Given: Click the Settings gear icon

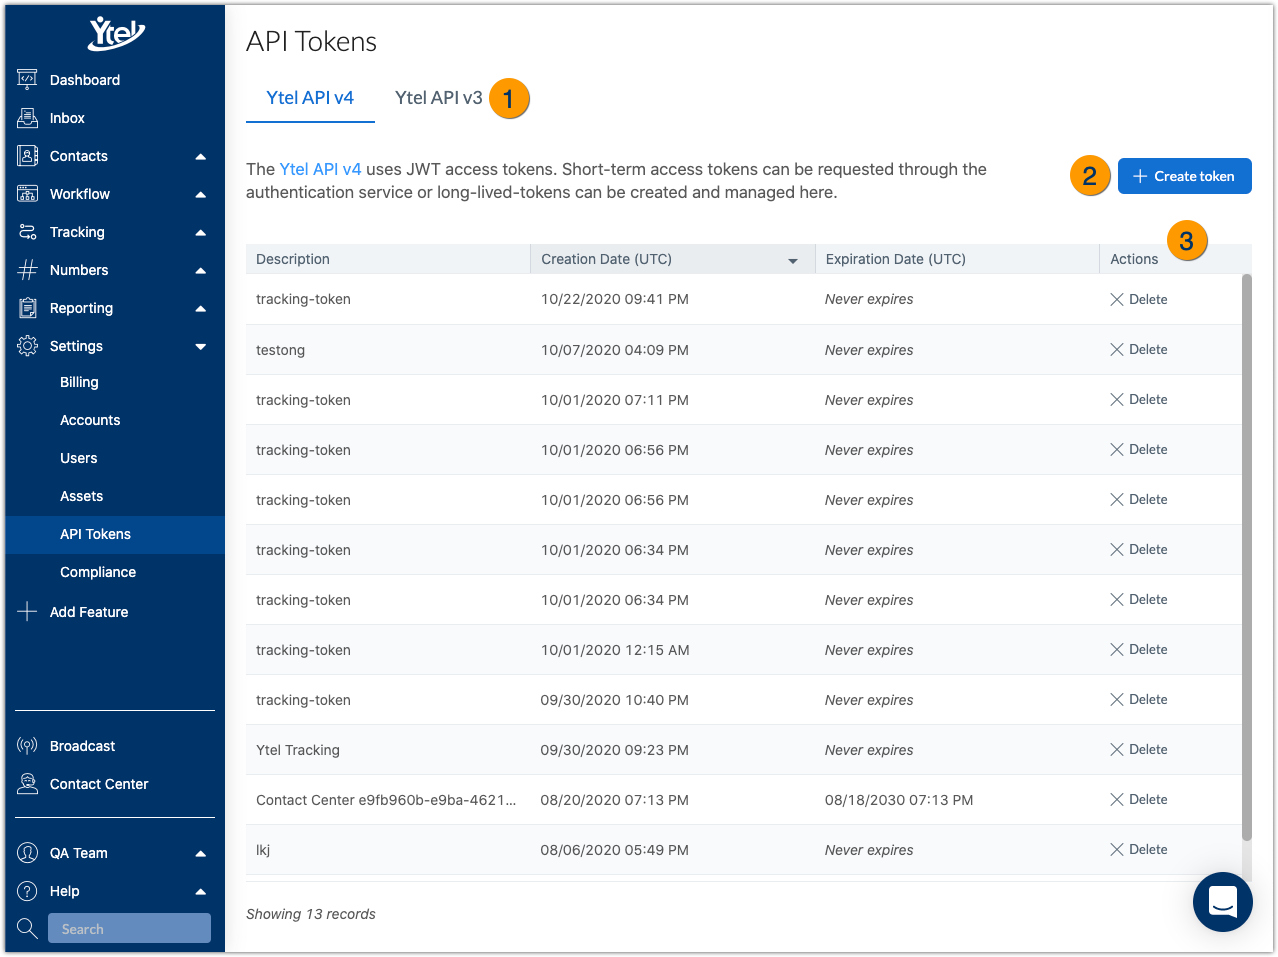Looking at the screenshot, I should click(x=28, y=346).
